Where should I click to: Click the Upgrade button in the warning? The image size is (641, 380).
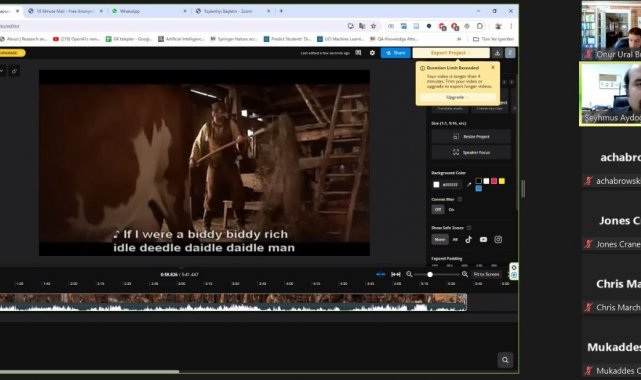[455, 97]
